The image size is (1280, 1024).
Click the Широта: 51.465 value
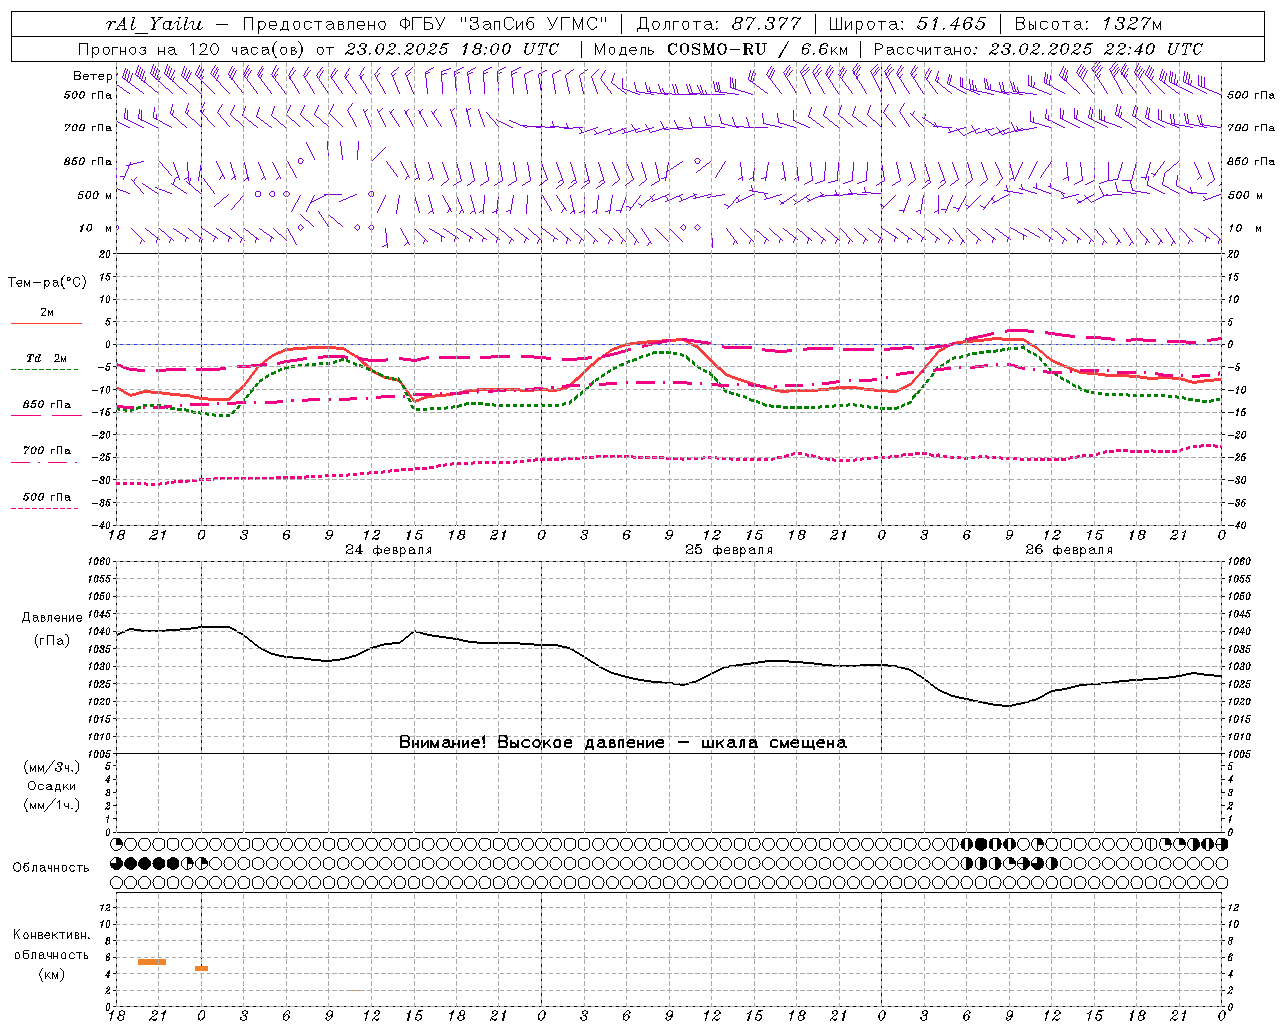(908, 24)
